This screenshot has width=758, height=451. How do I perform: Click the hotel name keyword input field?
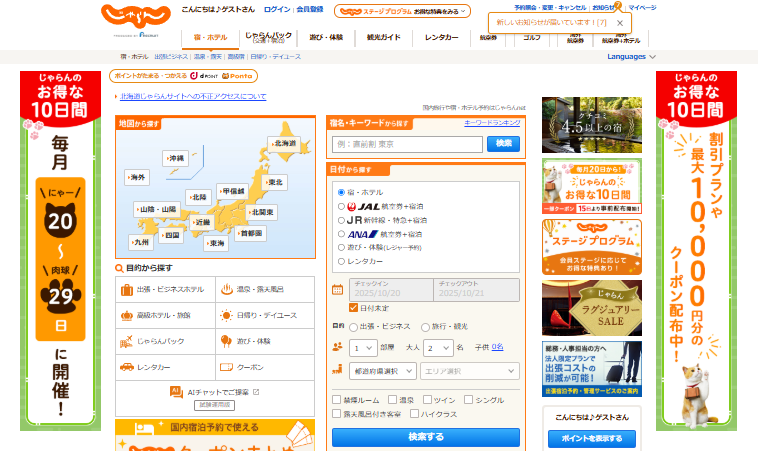pos(406,144)
